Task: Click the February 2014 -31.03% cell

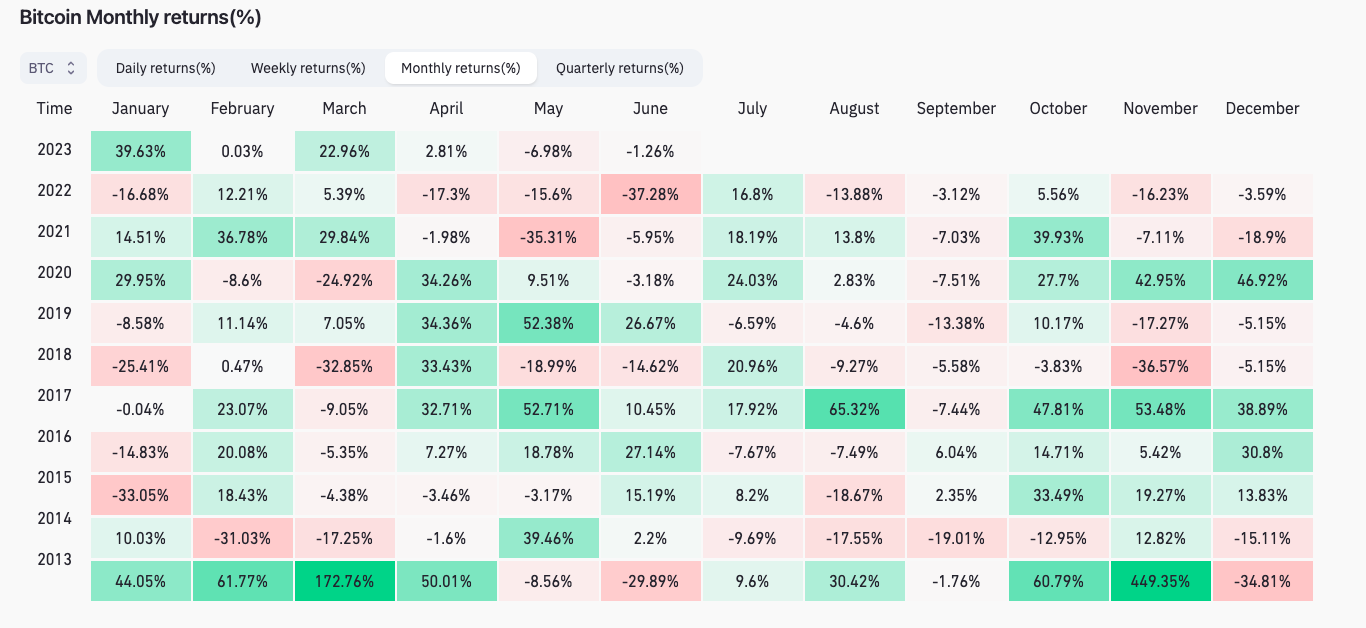Action: pos(243,540)
